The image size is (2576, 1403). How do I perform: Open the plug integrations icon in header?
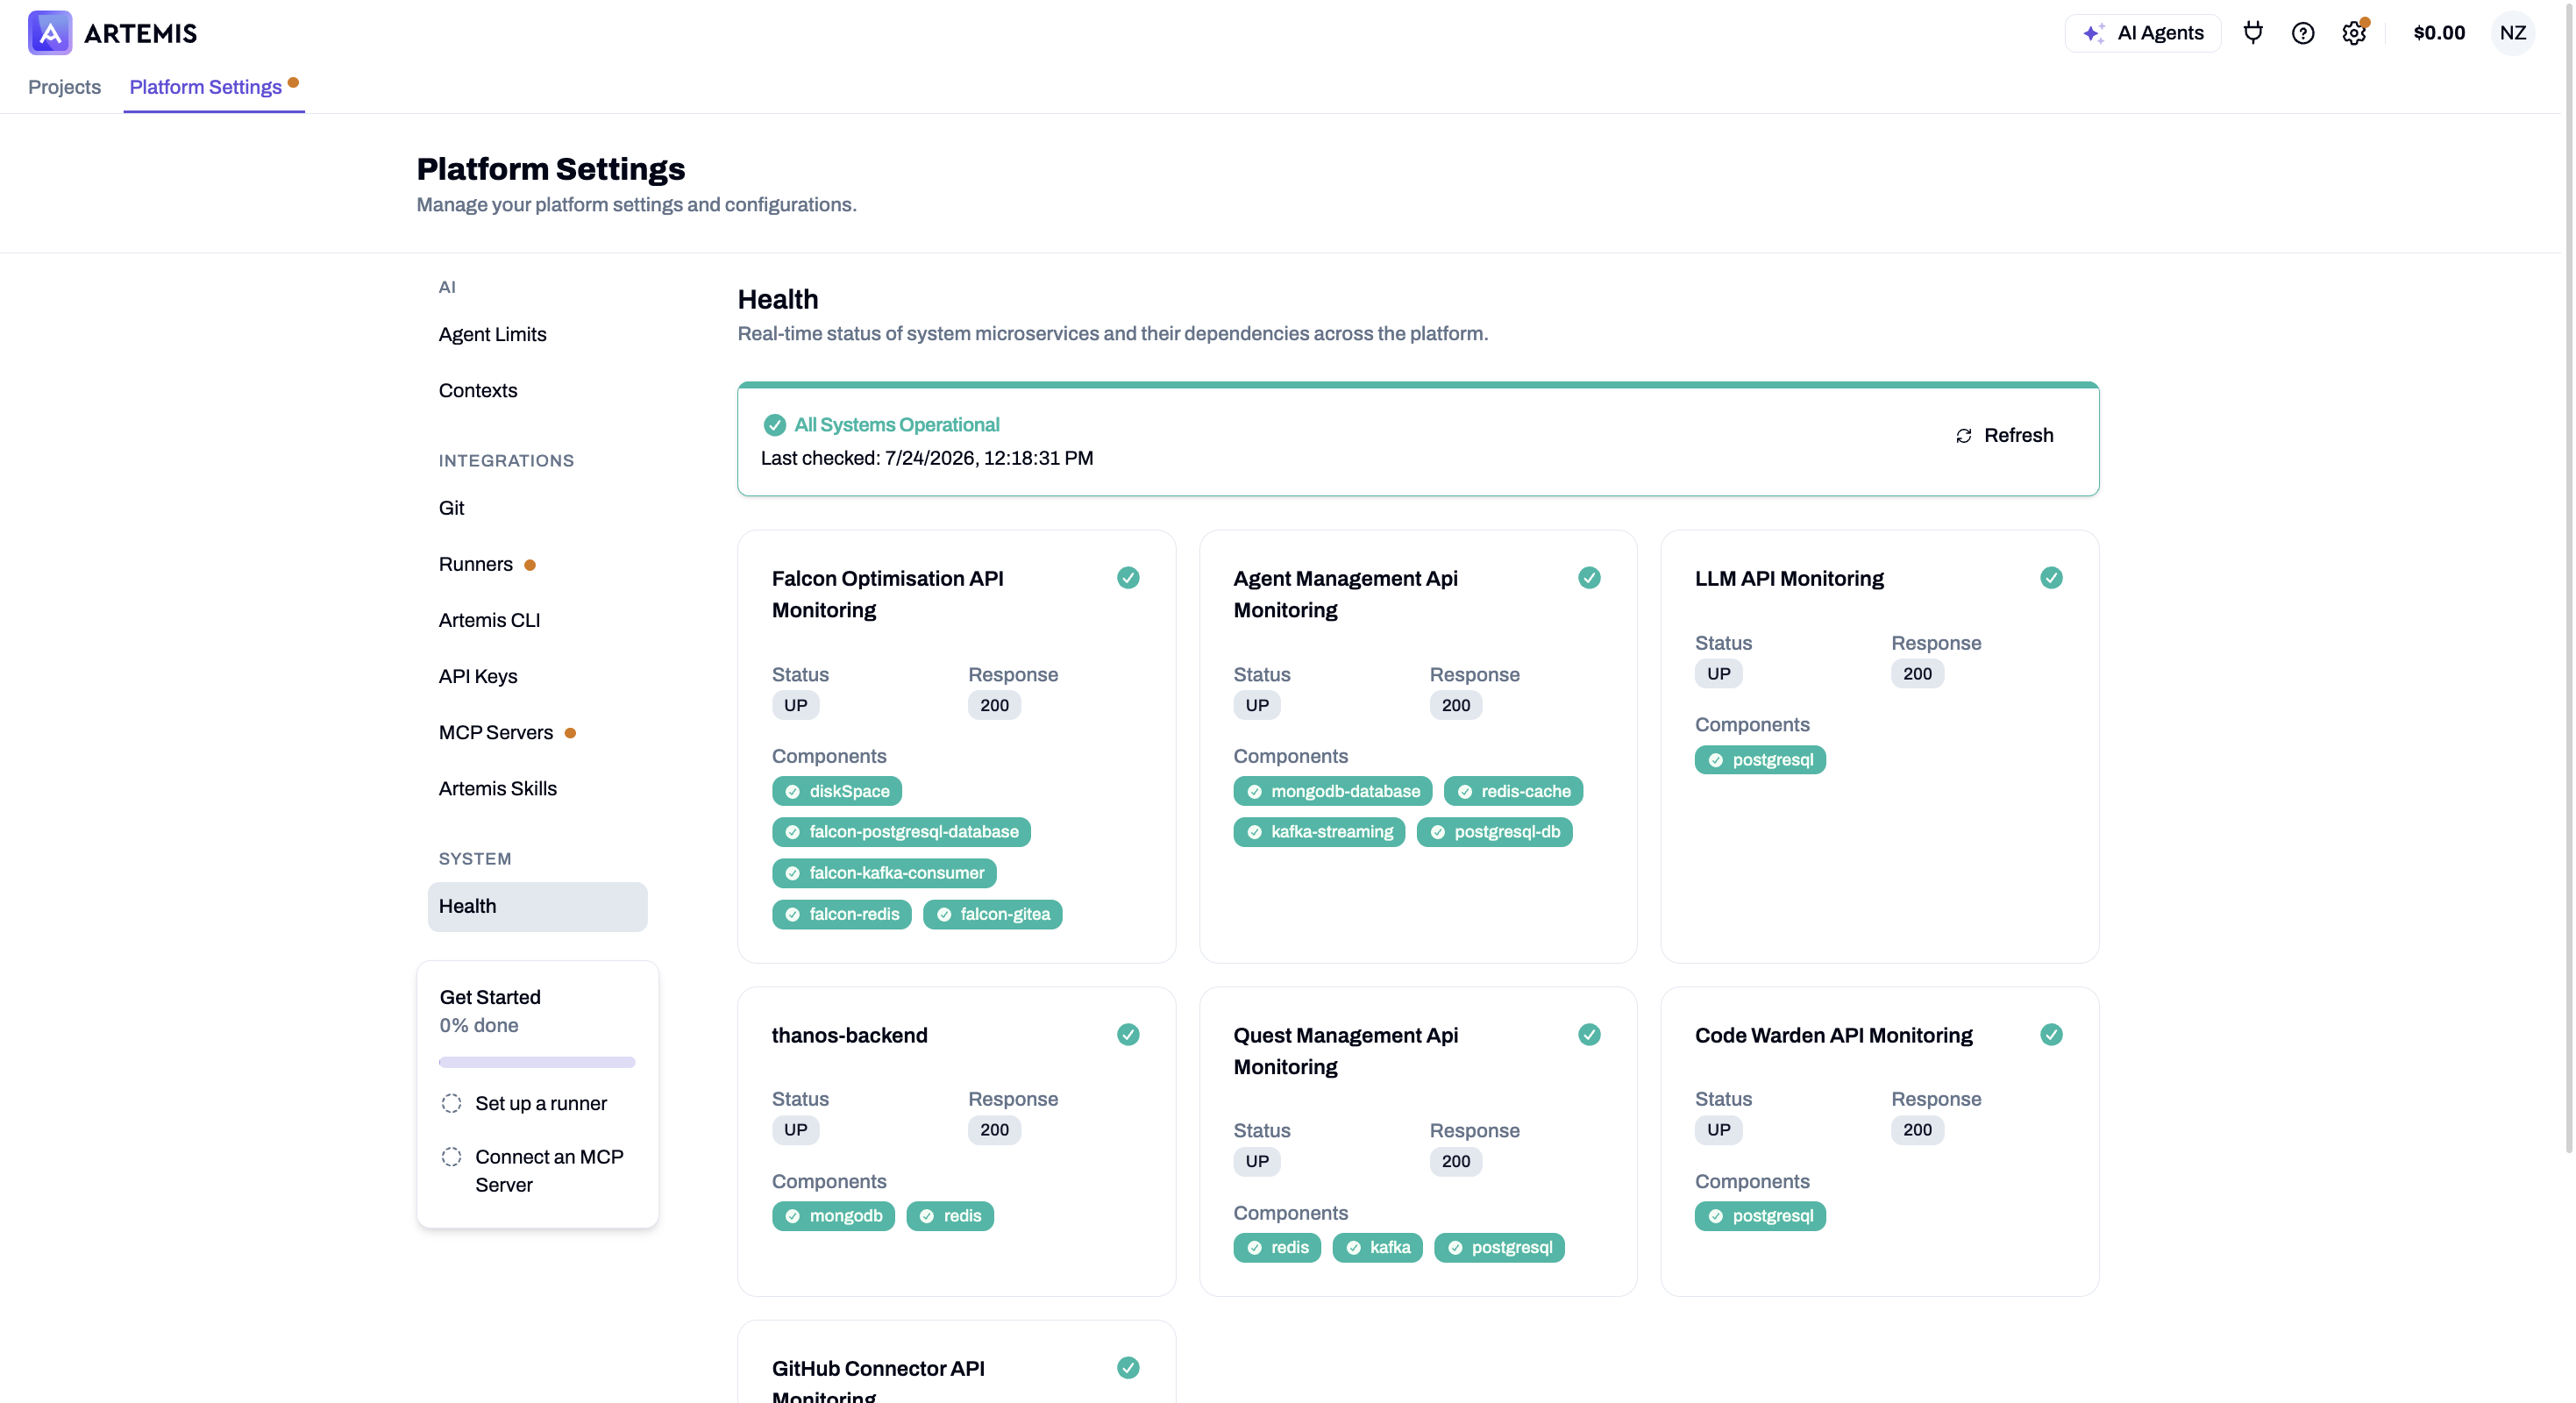click(2253, 33)
